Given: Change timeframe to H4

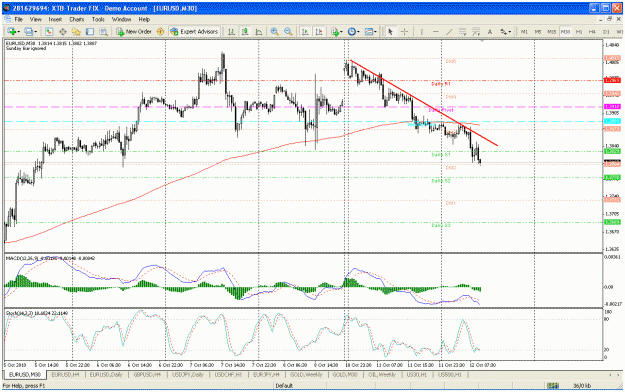Looking at the screenshot, I should [592, 32].
